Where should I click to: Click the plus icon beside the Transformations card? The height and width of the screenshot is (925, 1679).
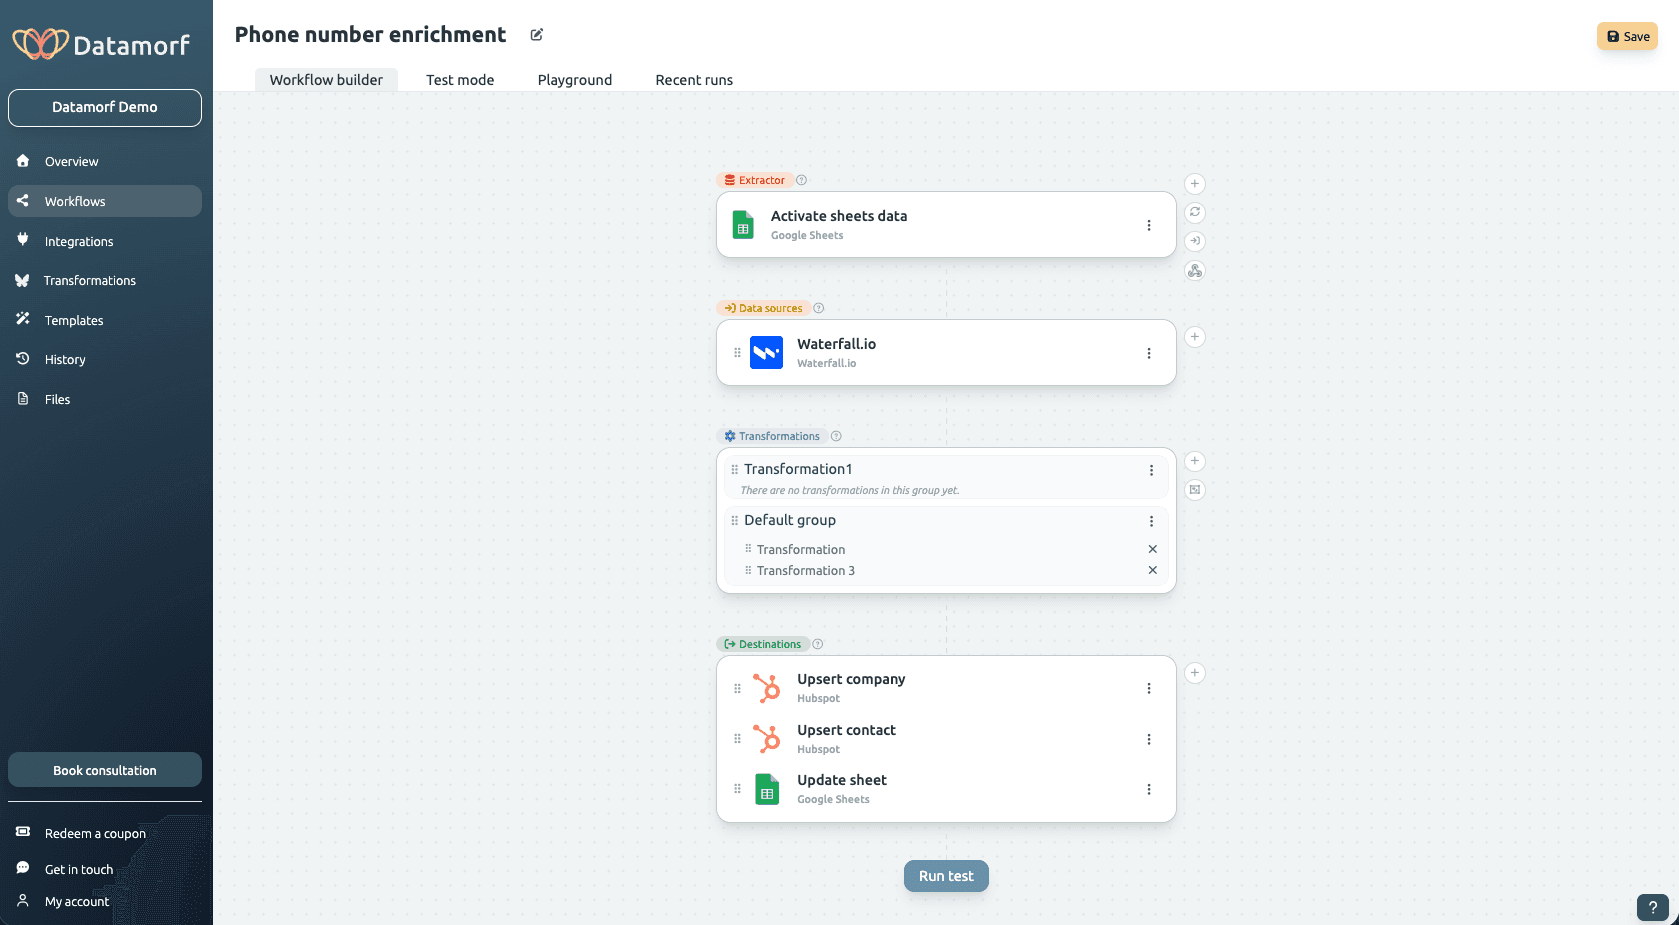coord(1194,461)
